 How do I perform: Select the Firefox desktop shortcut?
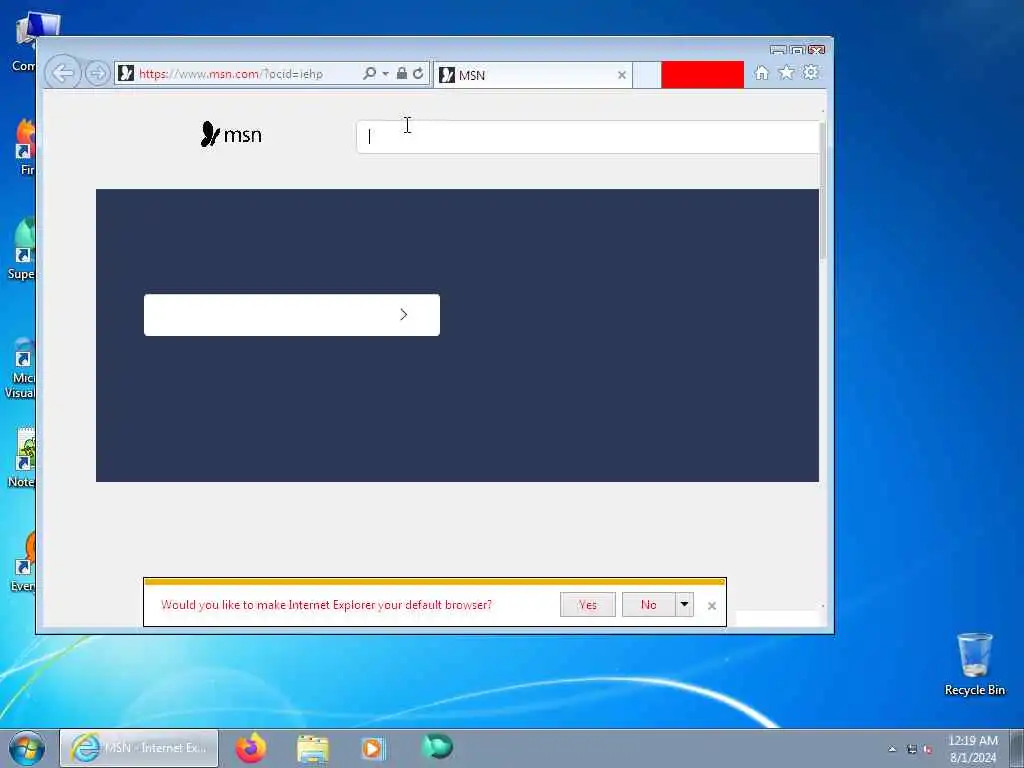[x=27, y=148]
